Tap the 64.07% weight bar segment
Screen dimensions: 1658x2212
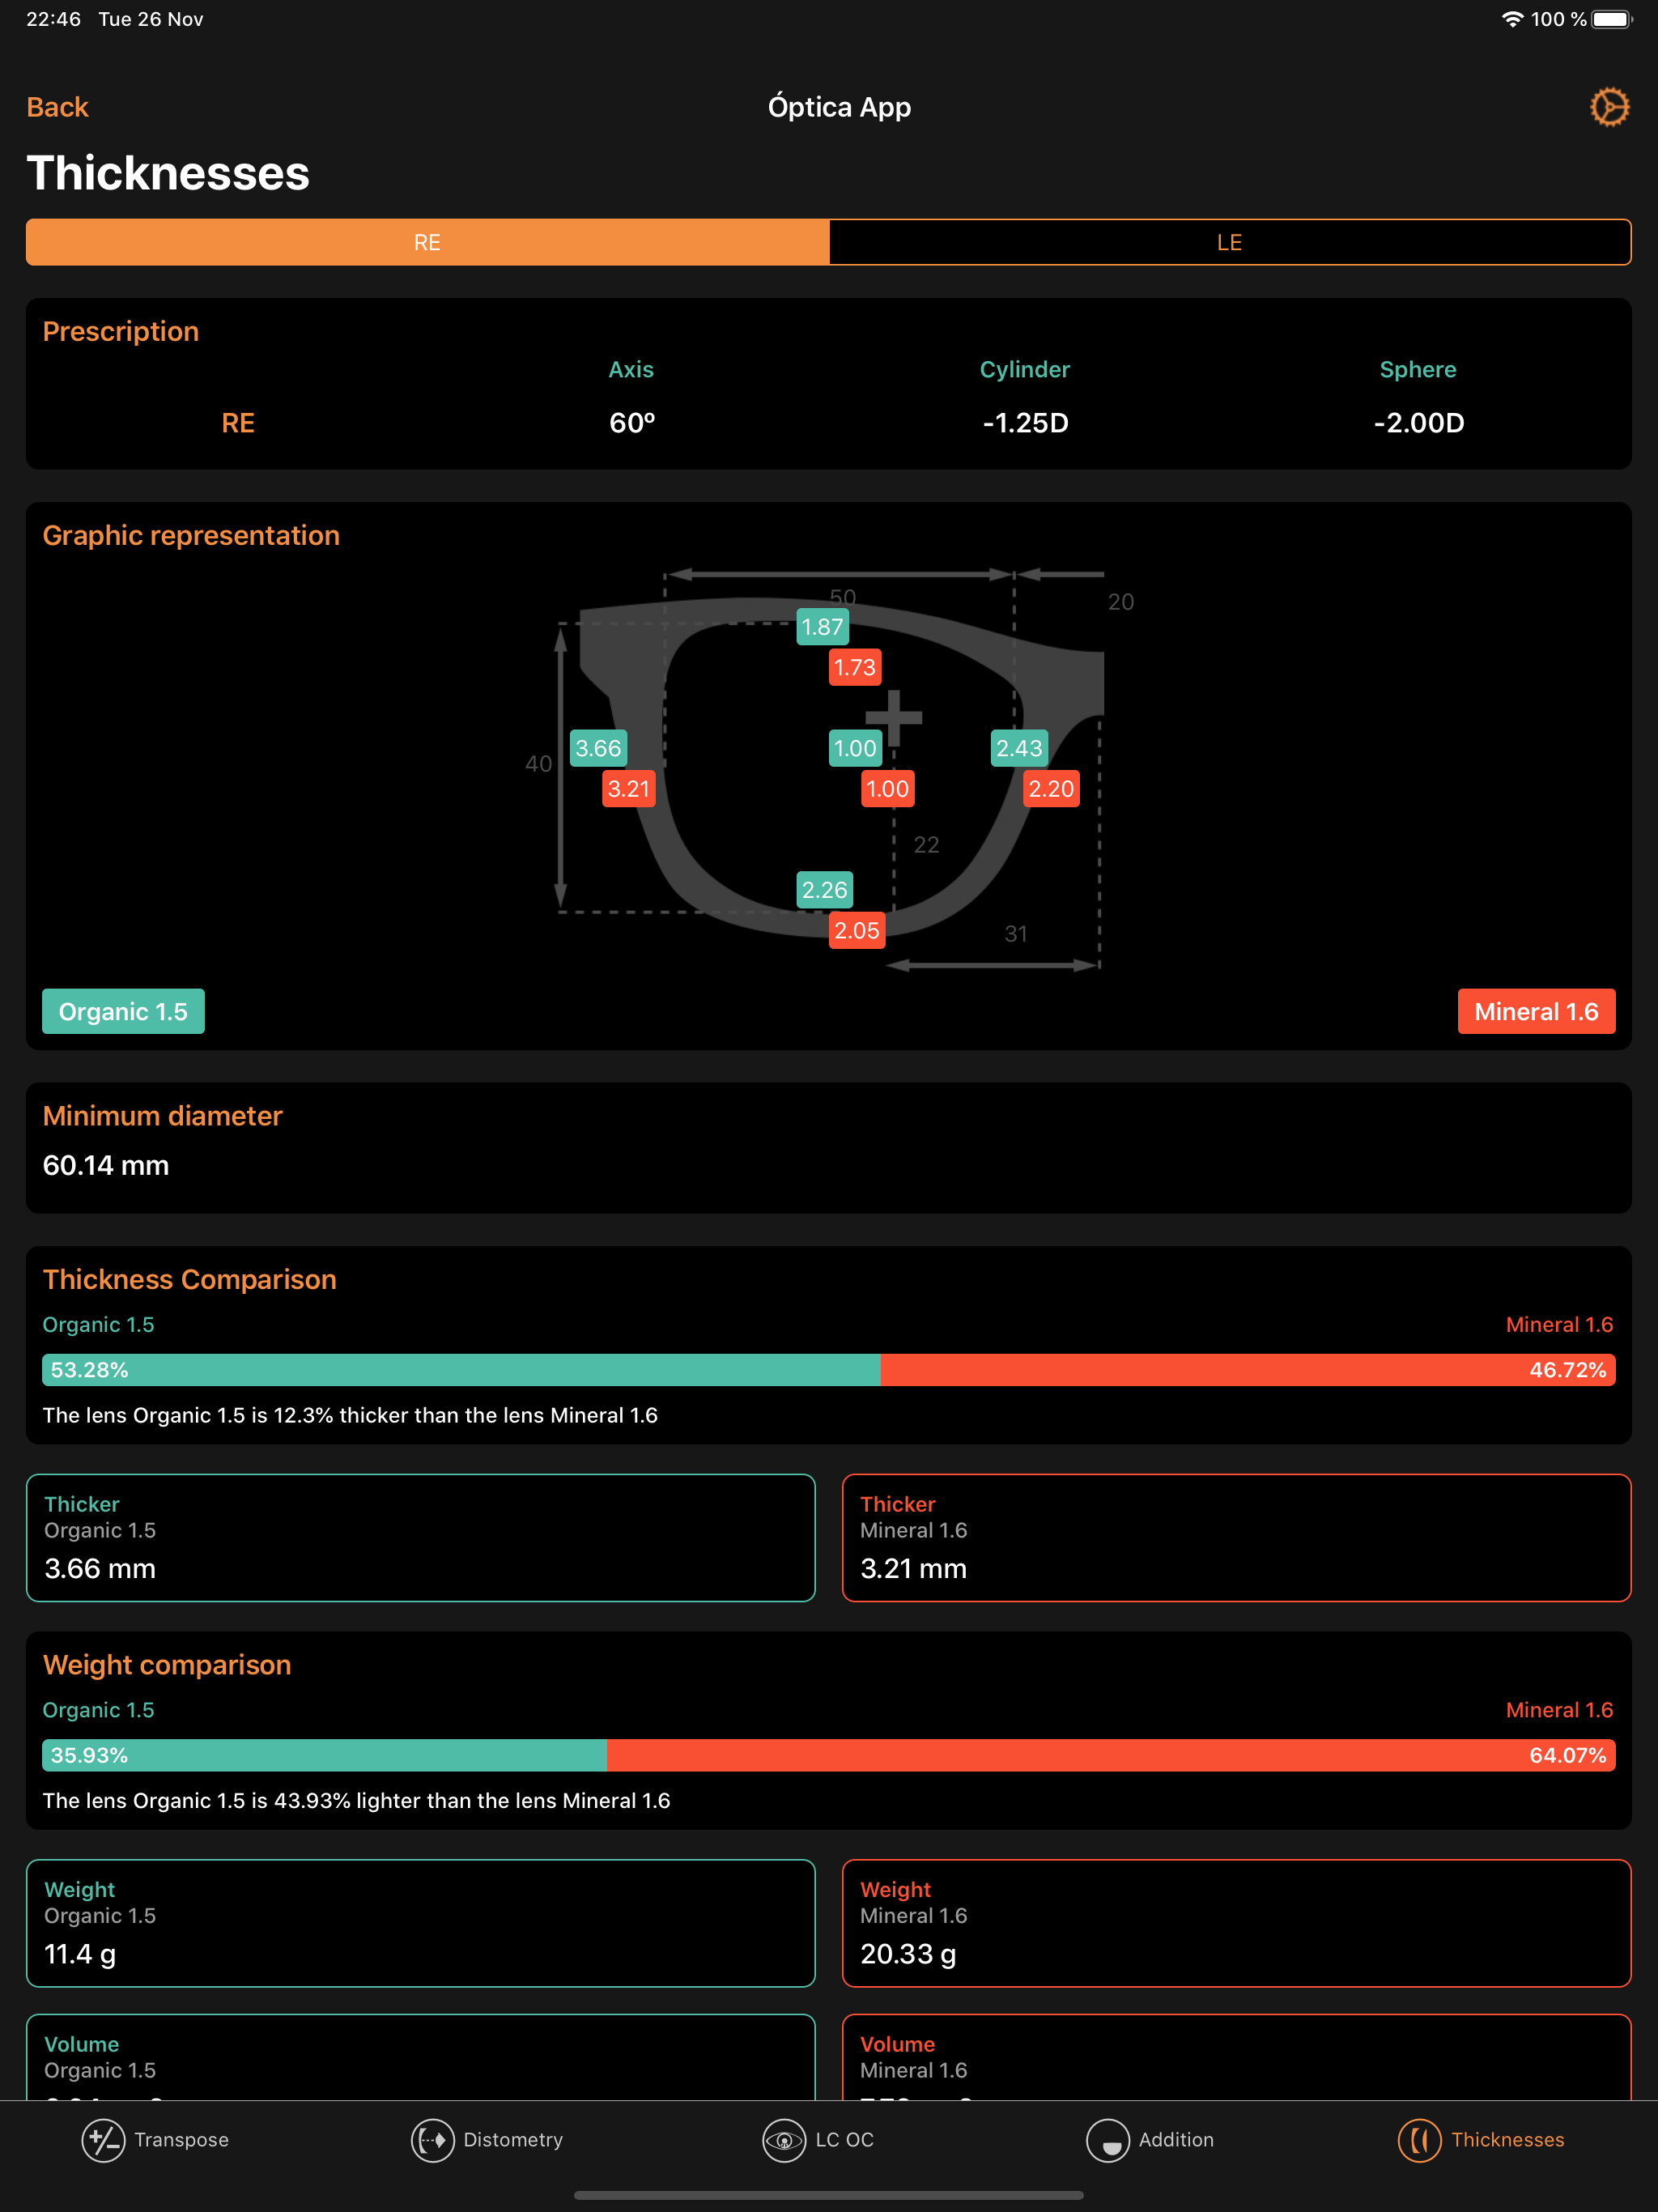tap(1111, 1755)
